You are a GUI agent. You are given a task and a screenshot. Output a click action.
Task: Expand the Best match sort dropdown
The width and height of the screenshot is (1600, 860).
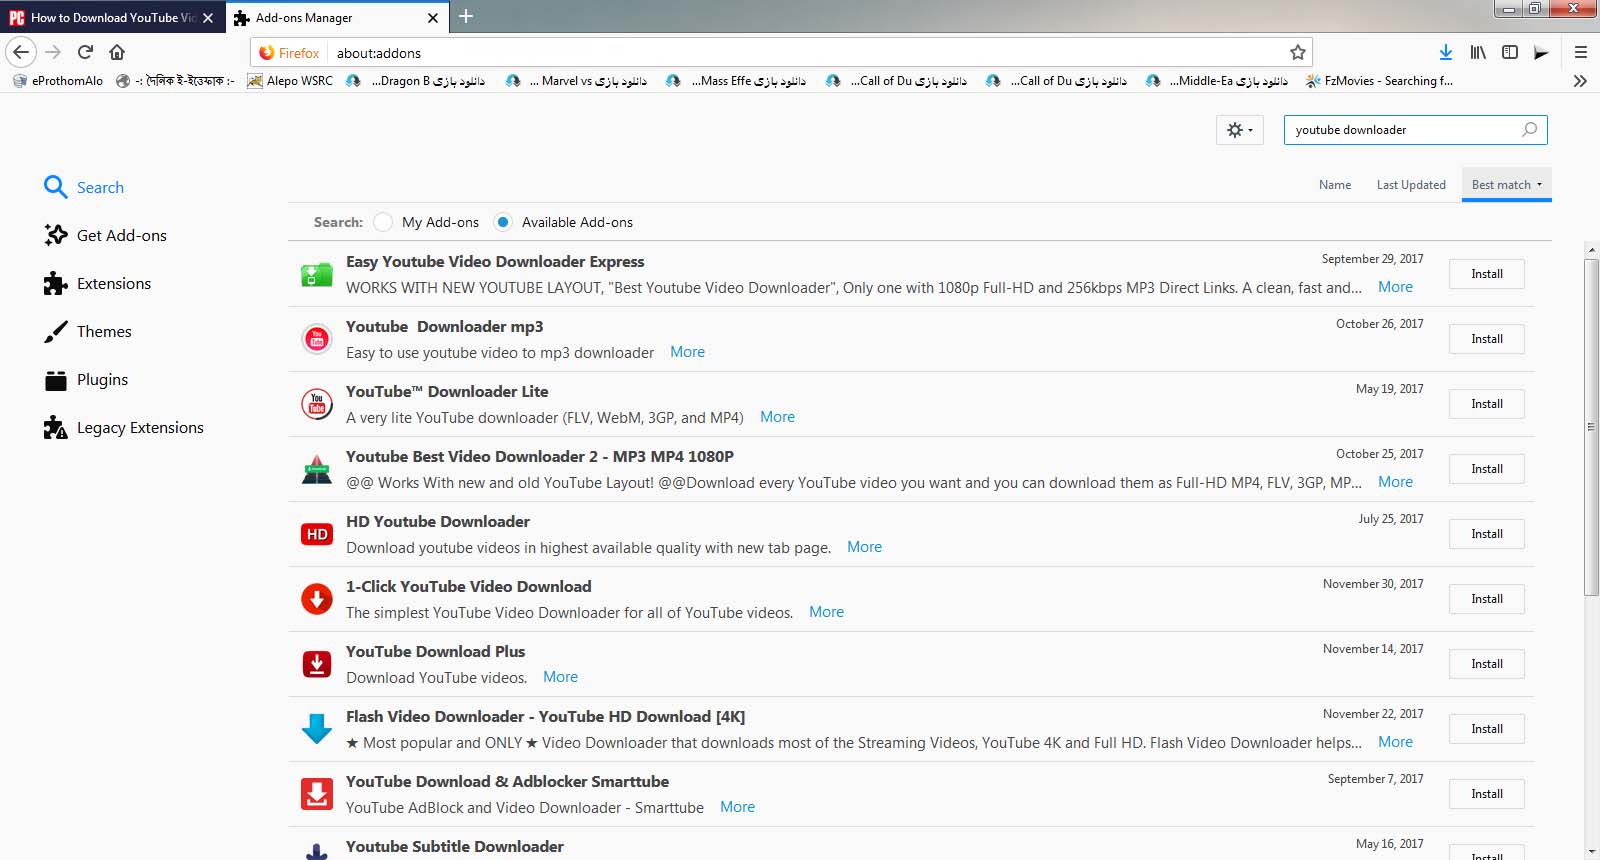coord(1506,185)
